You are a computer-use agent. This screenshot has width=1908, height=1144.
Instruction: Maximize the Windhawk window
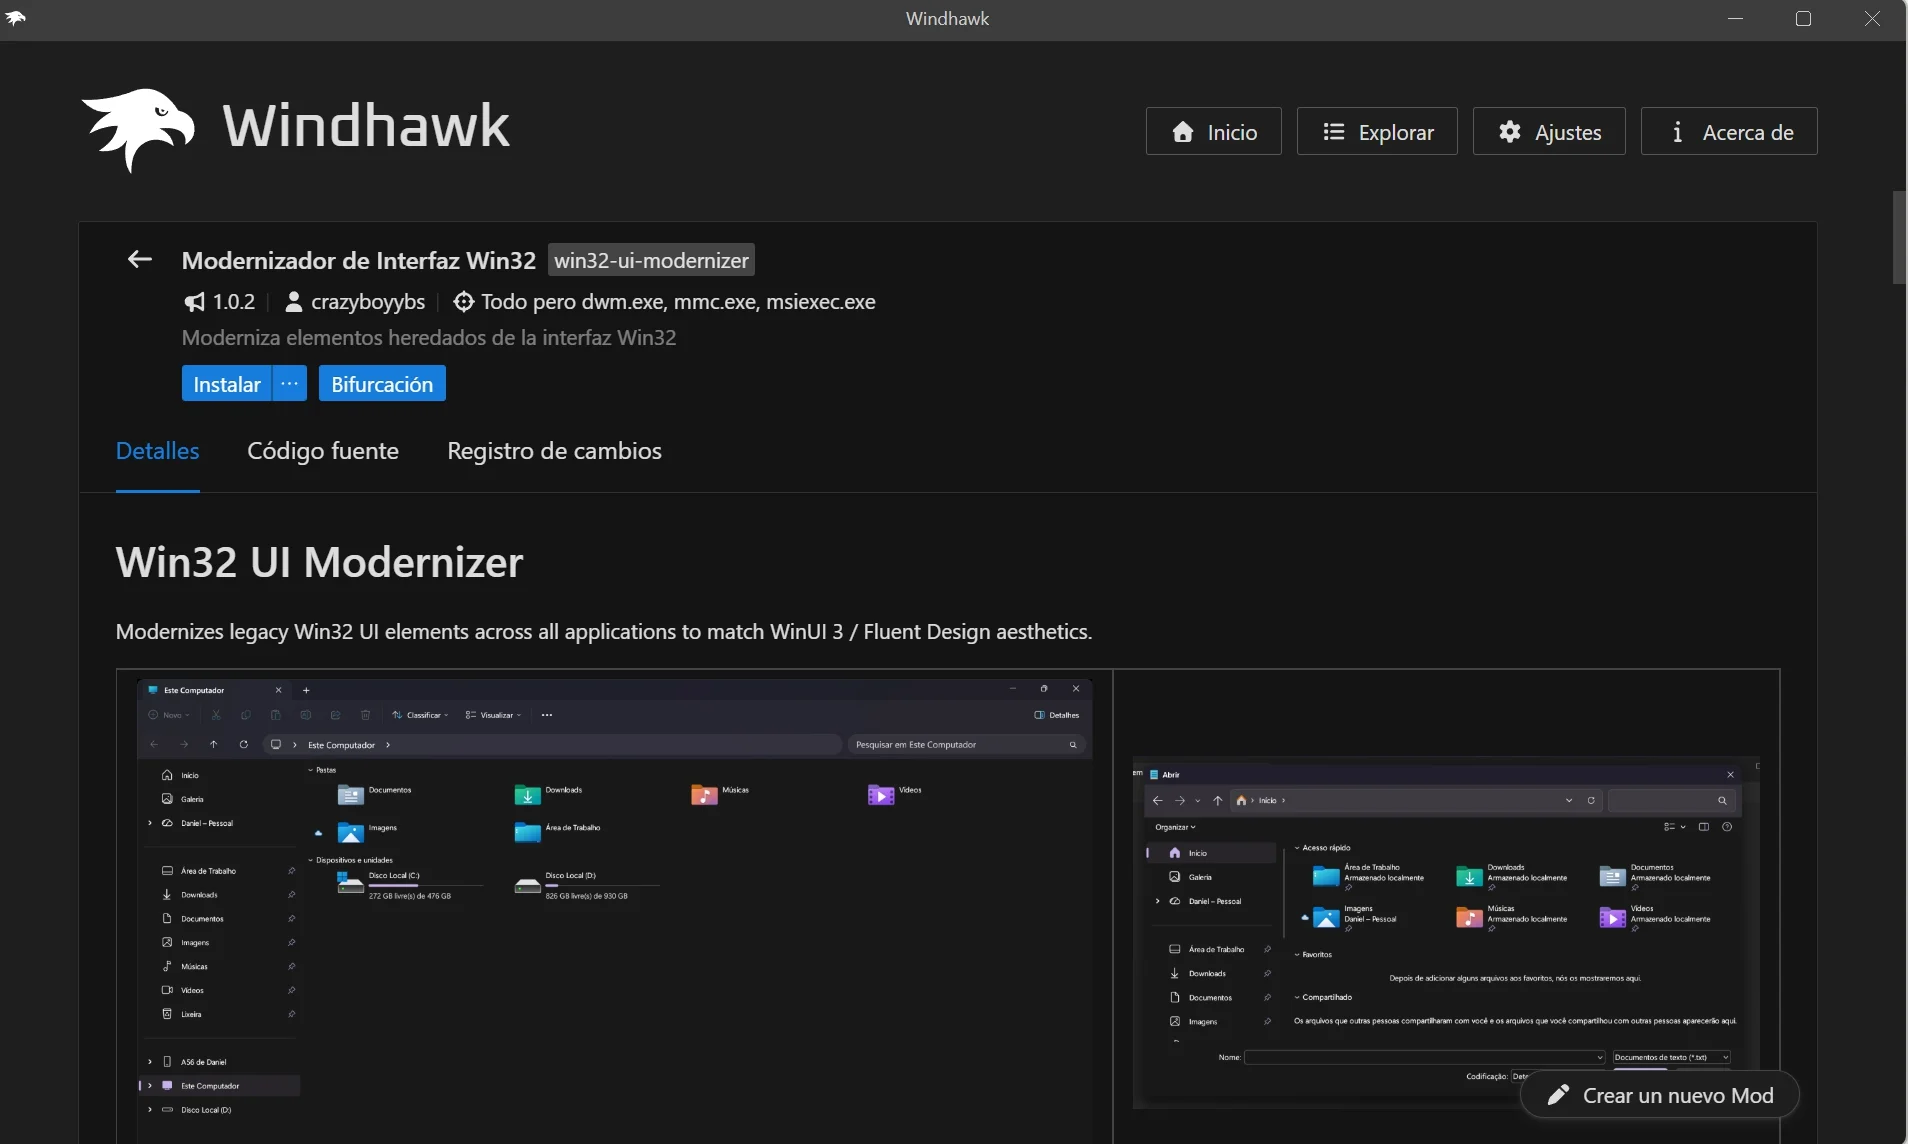(1804, 19)
